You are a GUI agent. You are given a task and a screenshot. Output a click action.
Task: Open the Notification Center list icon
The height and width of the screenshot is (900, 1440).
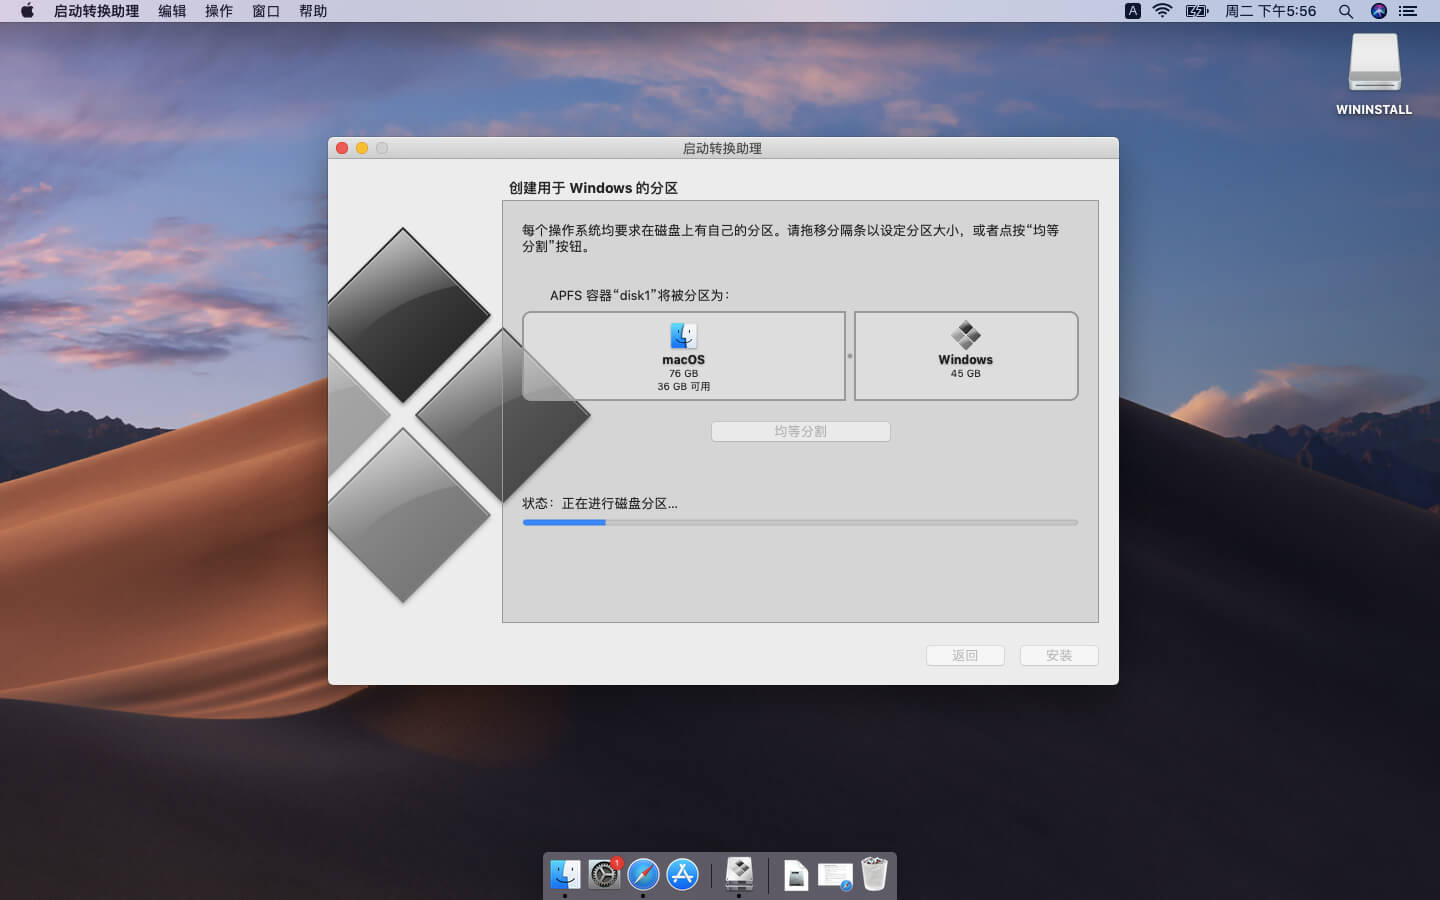(x=1408, y=11)
